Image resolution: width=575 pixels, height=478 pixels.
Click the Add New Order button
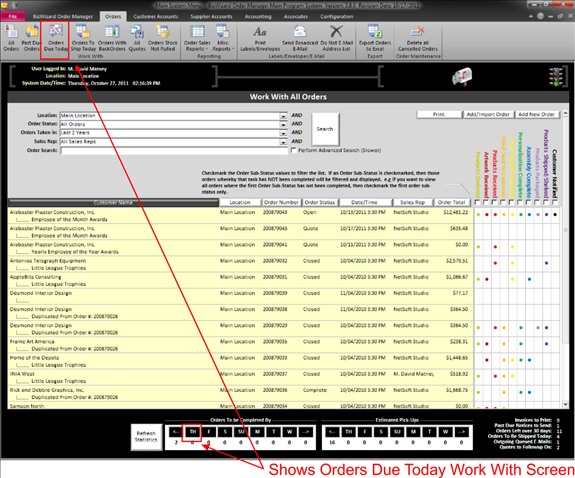(536, 114)
